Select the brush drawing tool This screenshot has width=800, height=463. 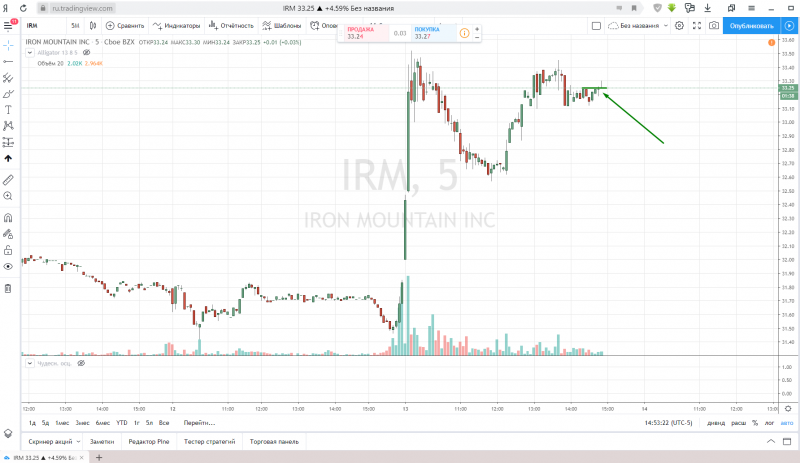coord(8,94)
